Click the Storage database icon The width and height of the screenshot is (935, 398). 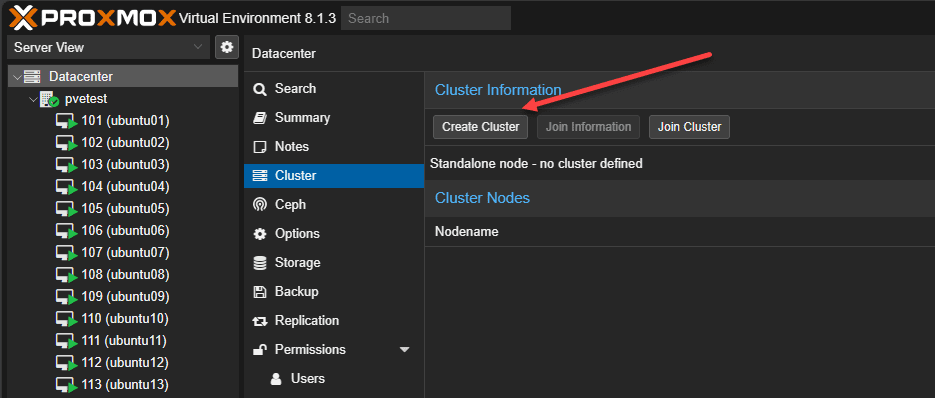260,263
